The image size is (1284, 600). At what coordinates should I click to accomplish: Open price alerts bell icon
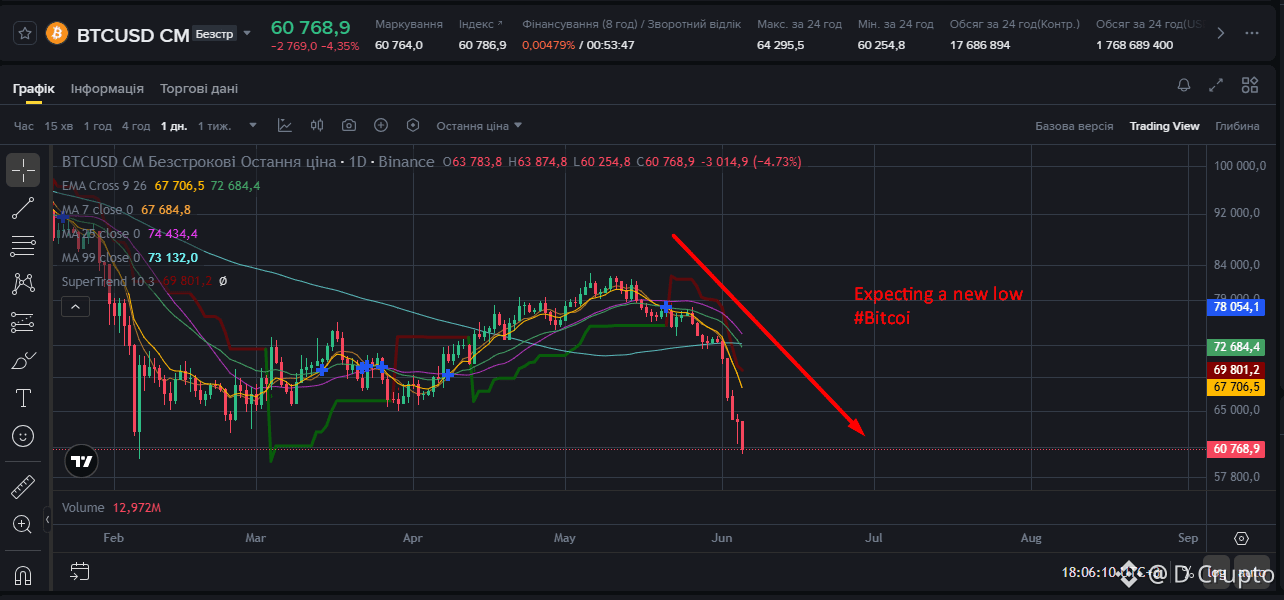tap(1184, 86)
